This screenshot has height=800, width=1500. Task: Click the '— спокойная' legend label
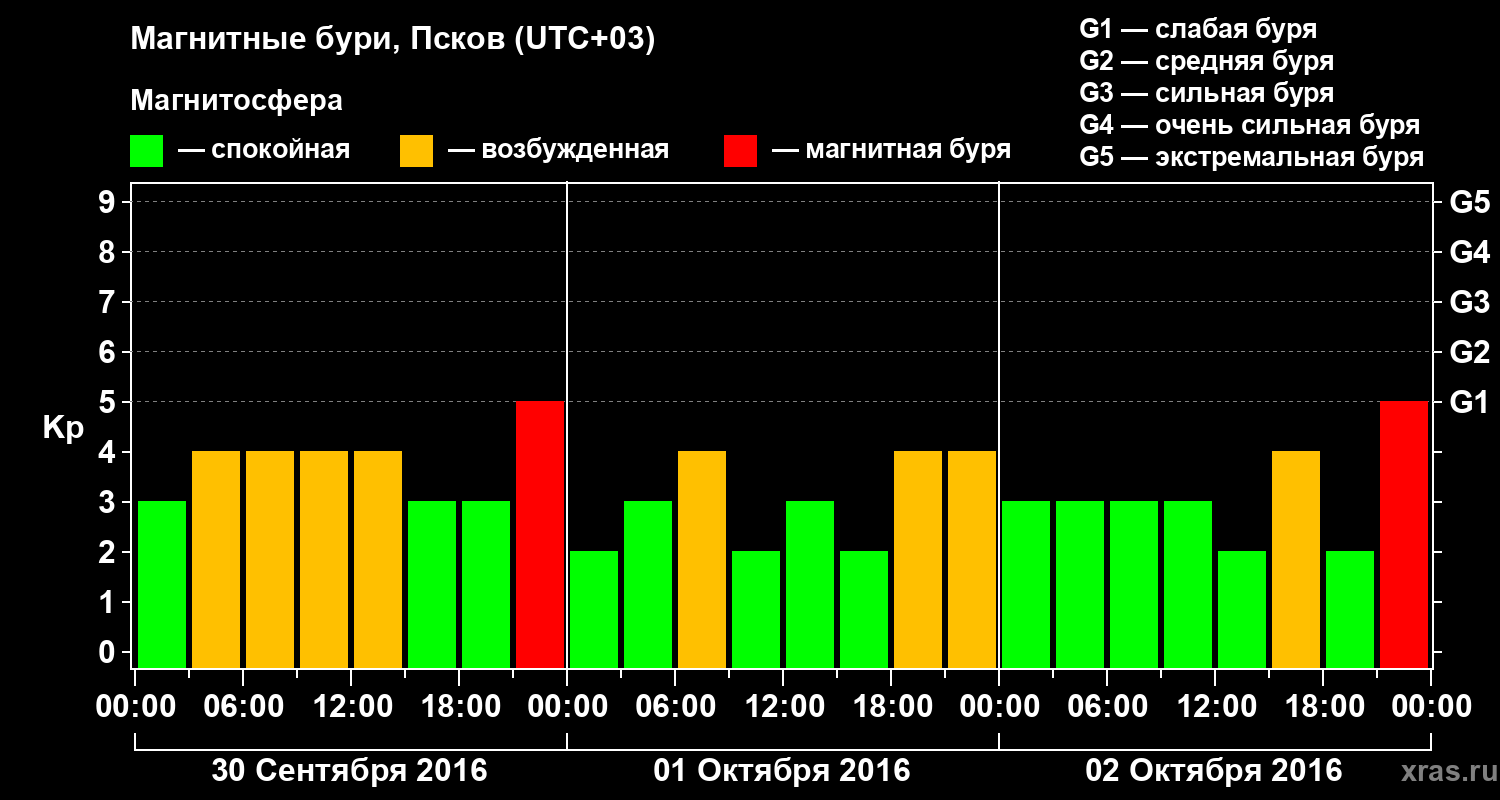click(x=264, y=151)
